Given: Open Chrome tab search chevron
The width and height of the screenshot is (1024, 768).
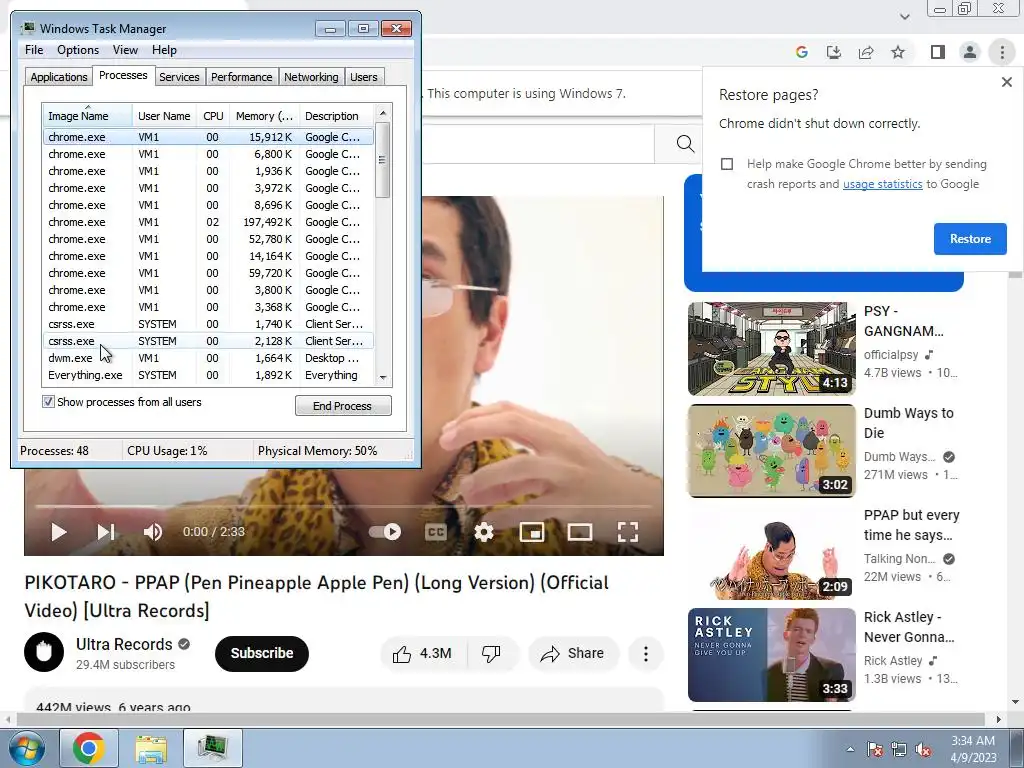Looking at the screenshot, I should pos(904,16).
